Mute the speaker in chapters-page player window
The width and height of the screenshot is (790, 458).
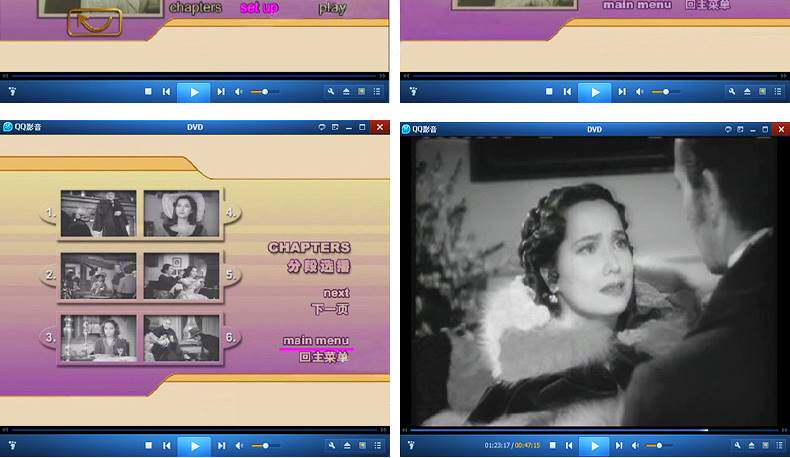pyautogui.click(x=239, y=445)
